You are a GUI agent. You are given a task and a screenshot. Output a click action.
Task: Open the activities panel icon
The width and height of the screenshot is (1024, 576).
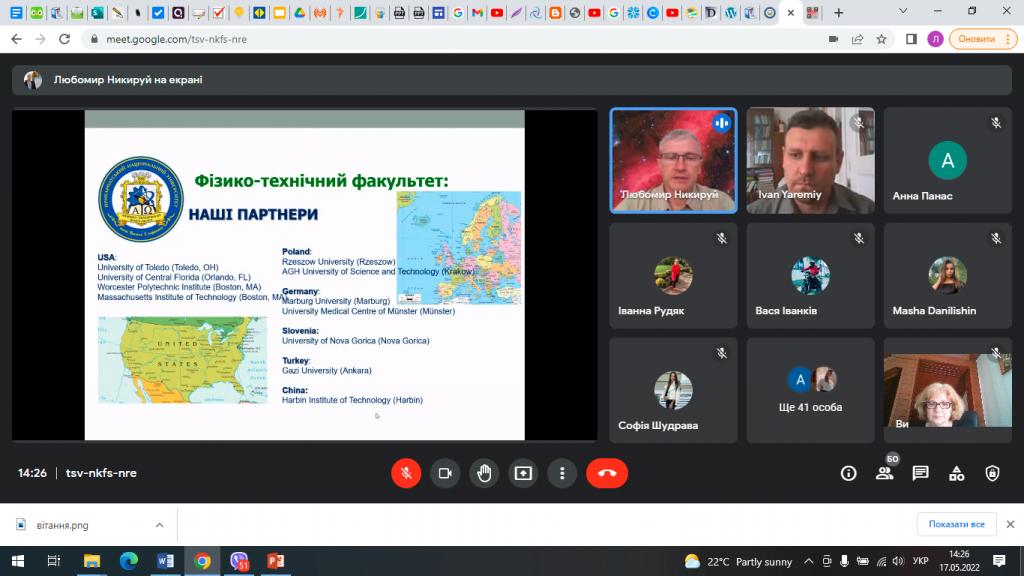click(x=956, y=473)
